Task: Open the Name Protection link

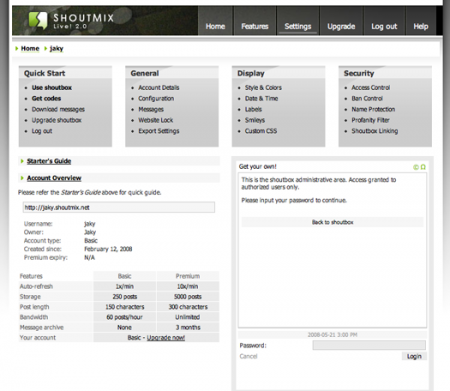Action: [x=373, y=109]
